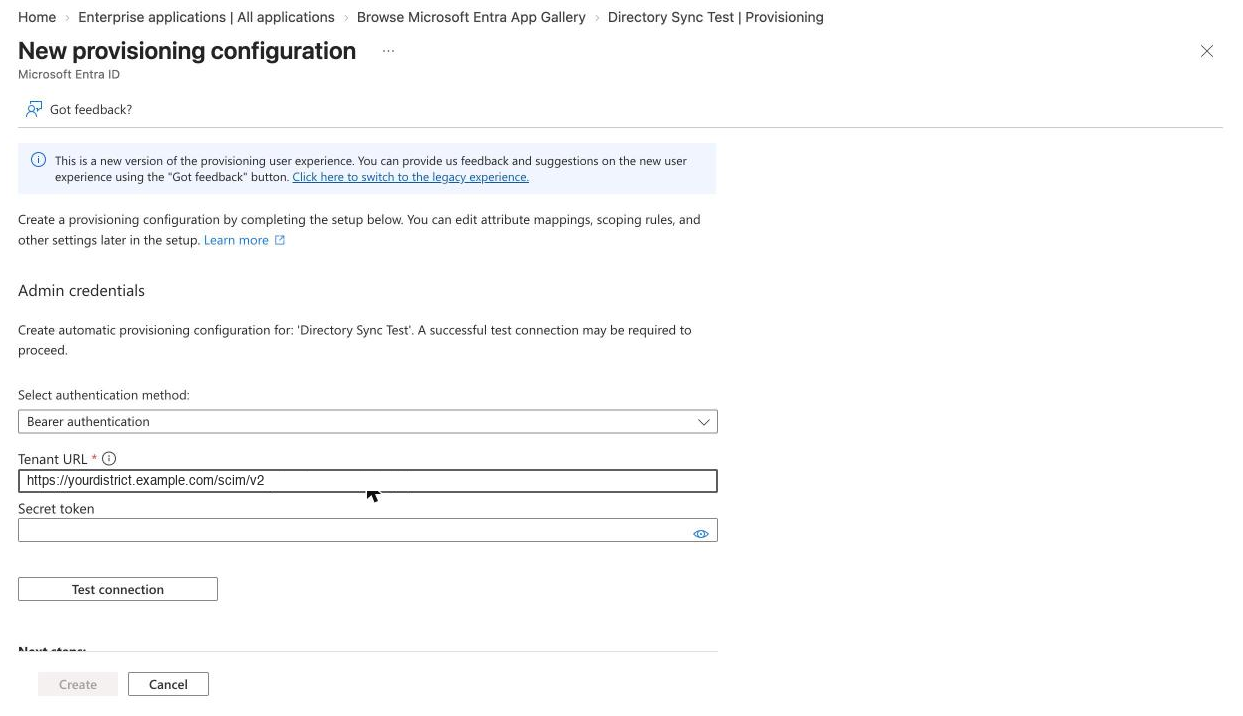The width and height of the screenshot is (1243, 716).
Task: Click the Admin credentials heading
Action: (x=81, y=291)
